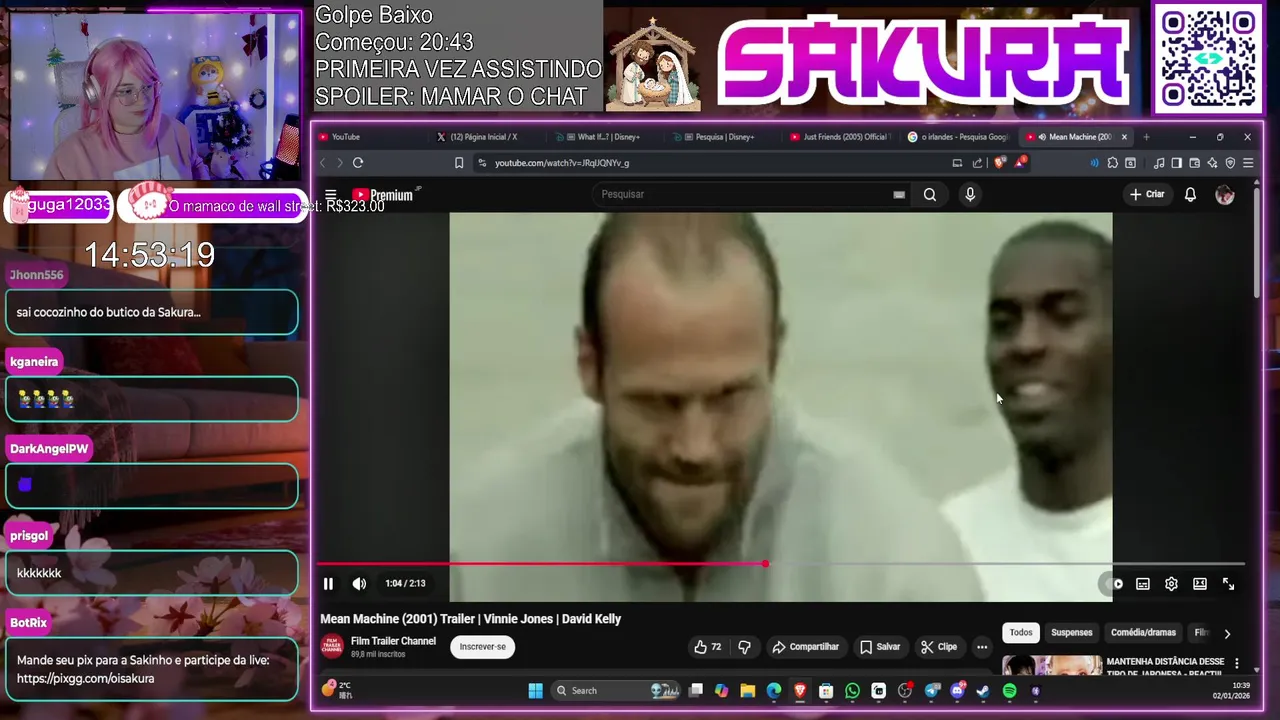Click the red progress bar scrubber handle
The image size is (1280, 720).
(765, 564)
